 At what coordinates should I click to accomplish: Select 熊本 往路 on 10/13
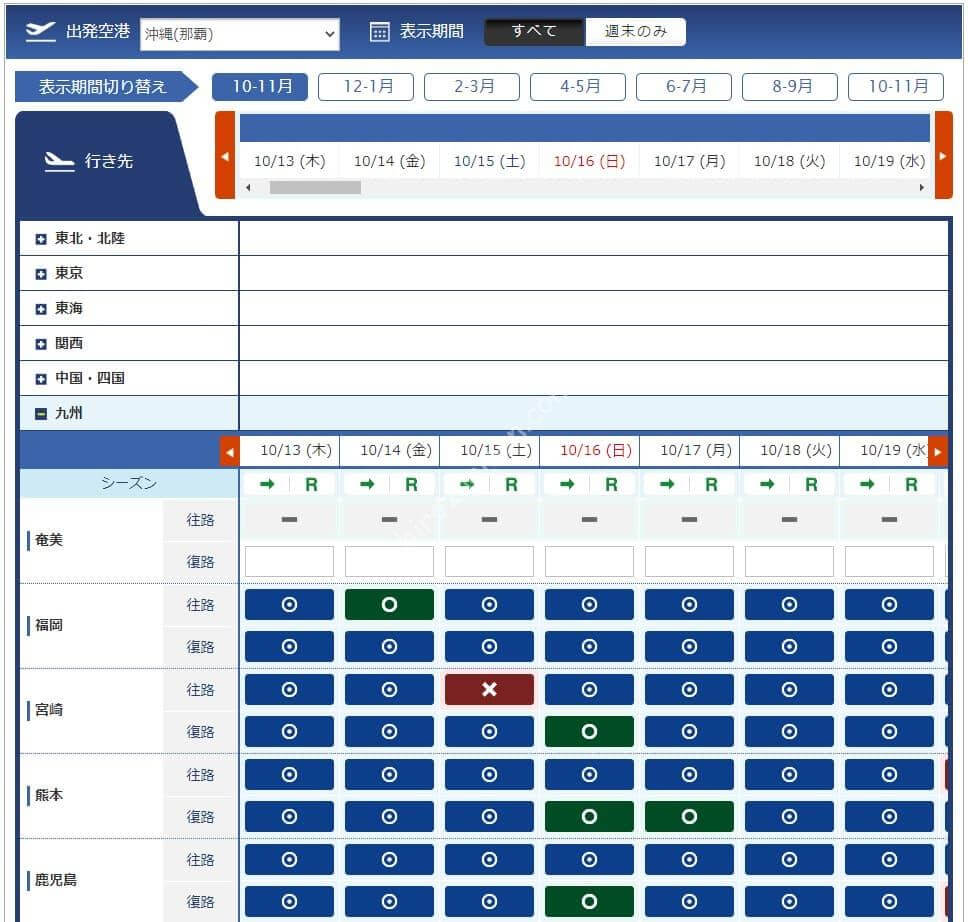point(290,774)
